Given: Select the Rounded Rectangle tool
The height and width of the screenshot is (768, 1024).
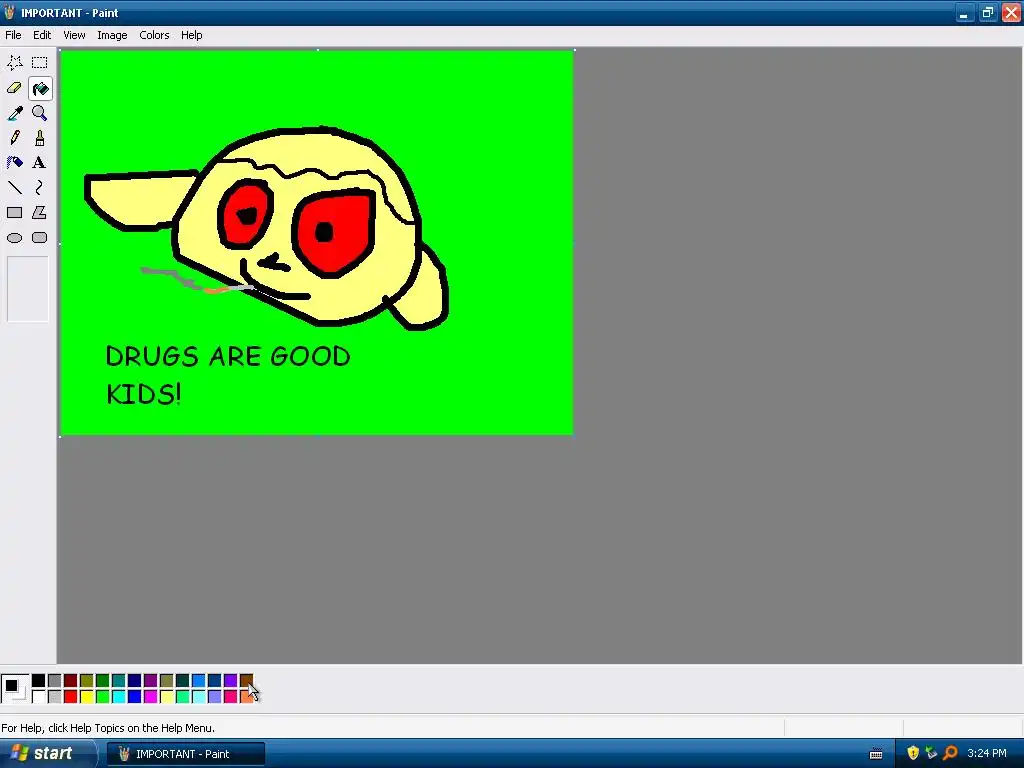Looking at the screenshot, I should click(40, 238).
